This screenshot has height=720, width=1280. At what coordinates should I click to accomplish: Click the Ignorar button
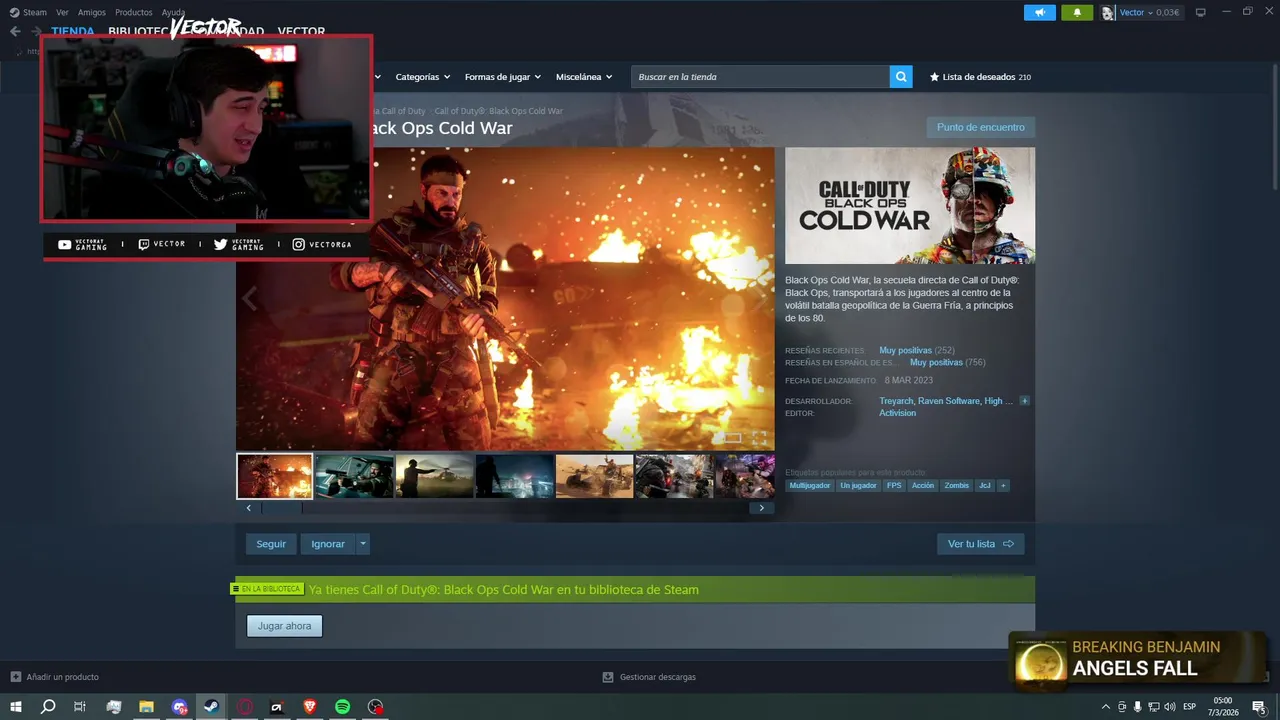click(328, 544)
